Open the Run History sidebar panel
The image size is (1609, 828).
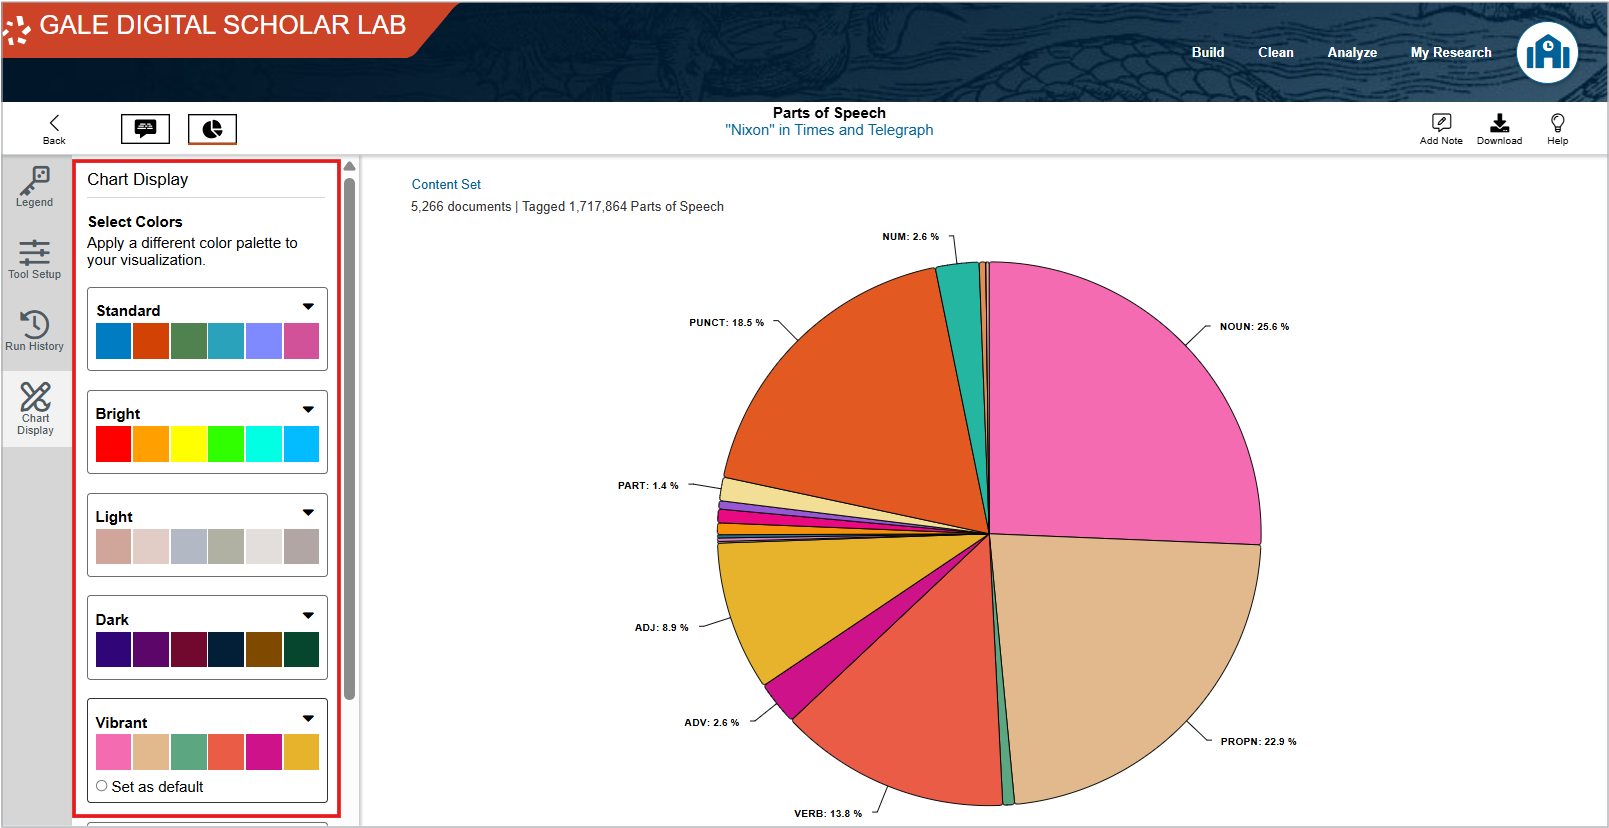tap(35, 331)
